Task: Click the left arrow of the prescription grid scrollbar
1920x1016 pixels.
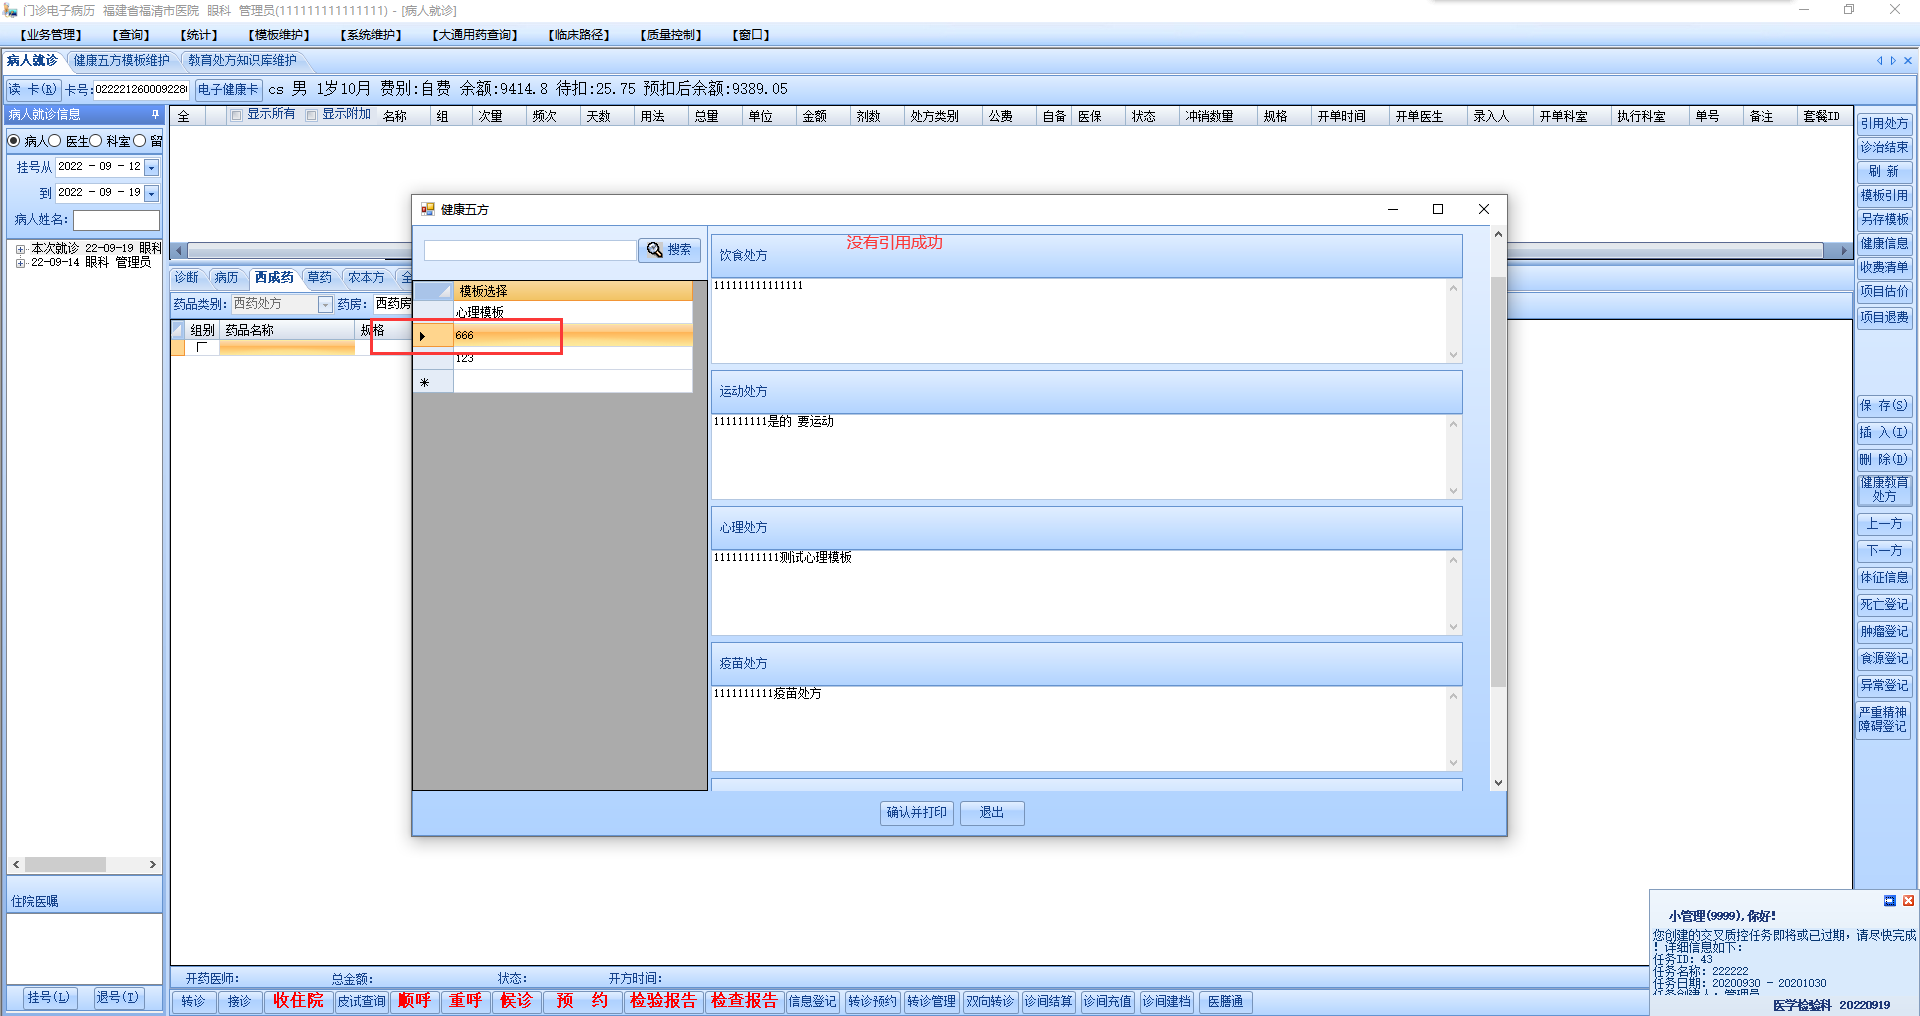Action: 179,251
